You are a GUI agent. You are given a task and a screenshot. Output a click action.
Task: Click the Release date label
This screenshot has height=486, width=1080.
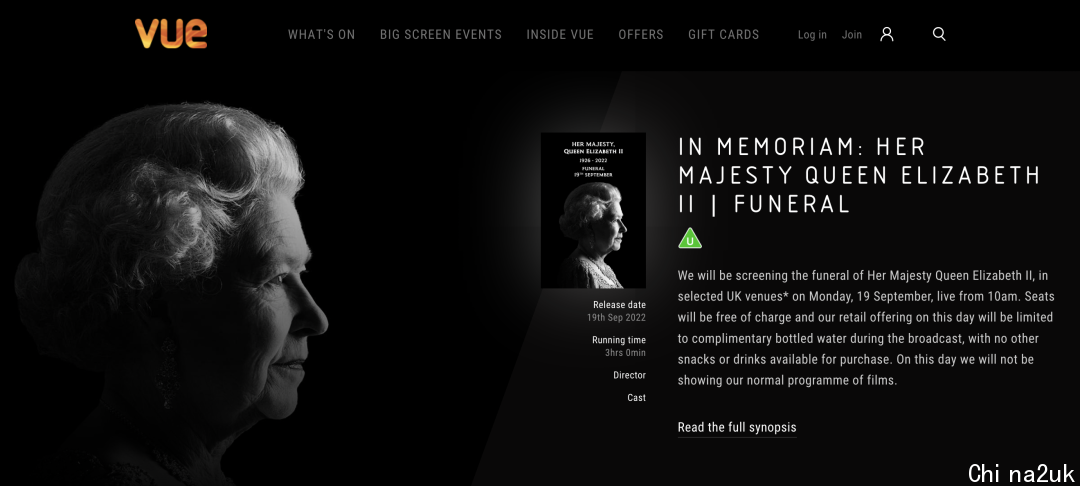619,305
